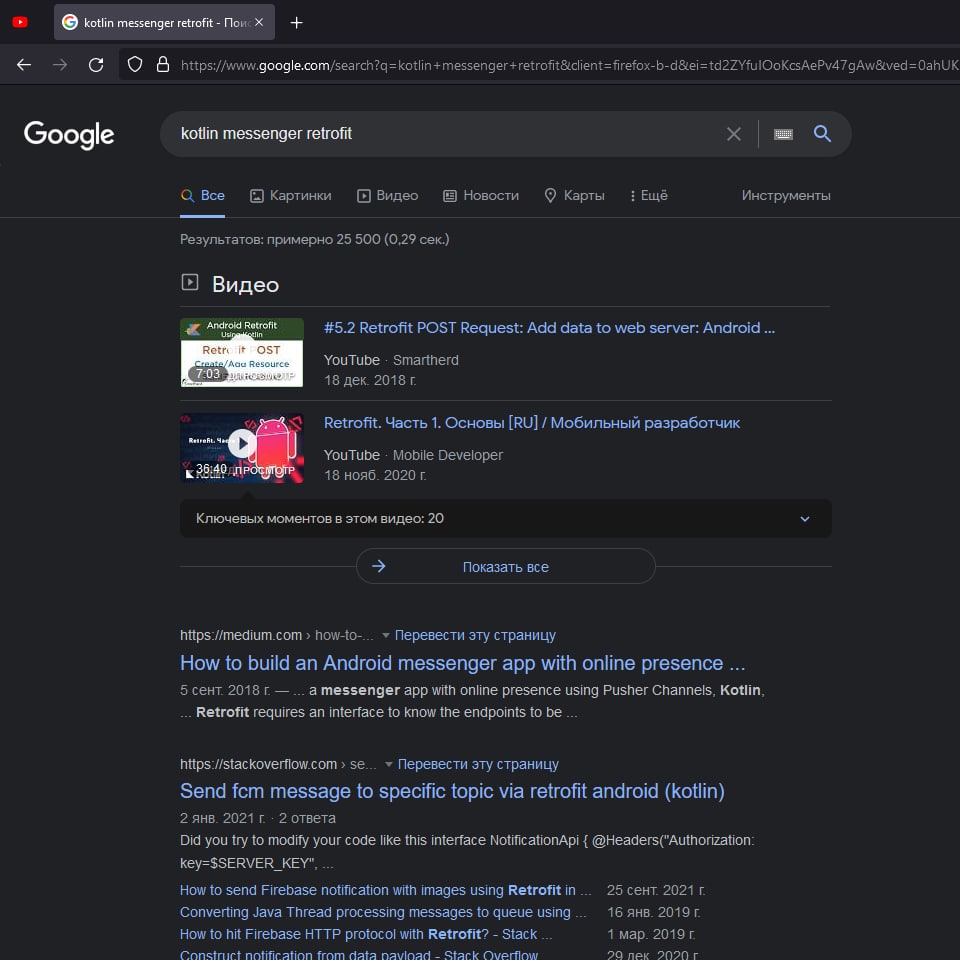Screen dimensions: 960x960
Task: Open the Retrofit. Часть 1. Основы link
Action: point(531,423)
